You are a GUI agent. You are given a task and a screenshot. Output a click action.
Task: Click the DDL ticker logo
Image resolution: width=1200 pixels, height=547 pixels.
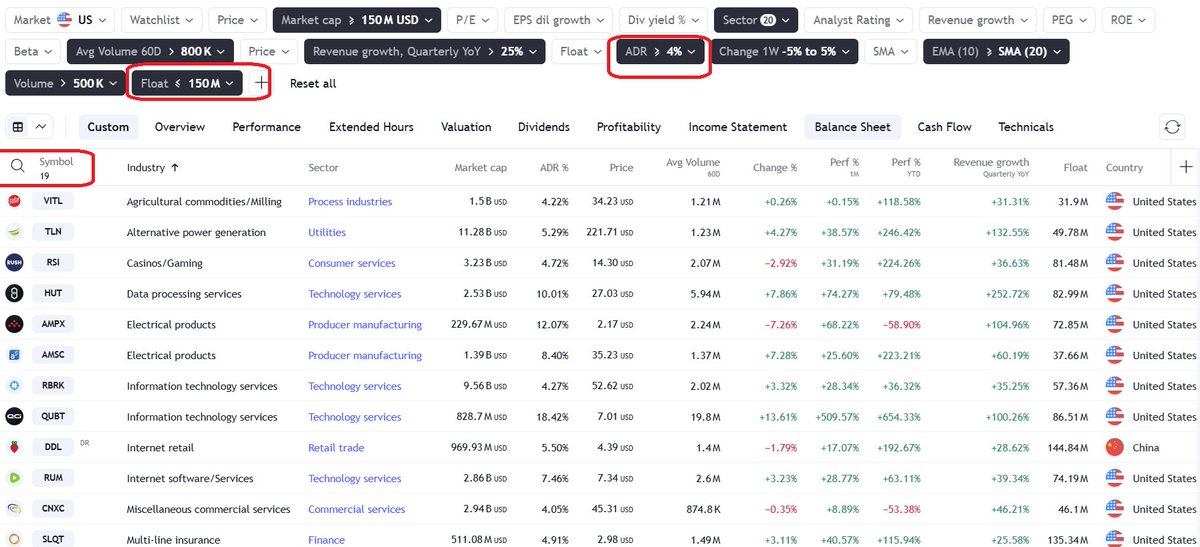[15, 447]
